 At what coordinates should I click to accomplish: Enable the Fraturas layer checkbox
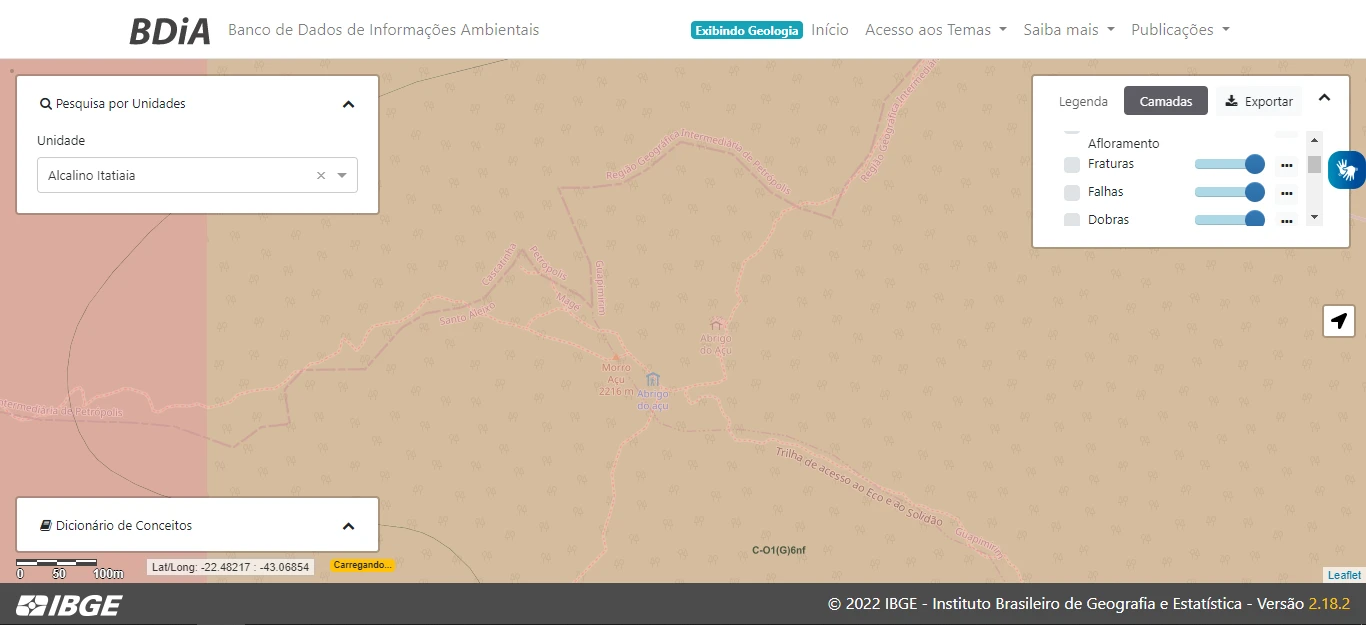(1071, 164)
